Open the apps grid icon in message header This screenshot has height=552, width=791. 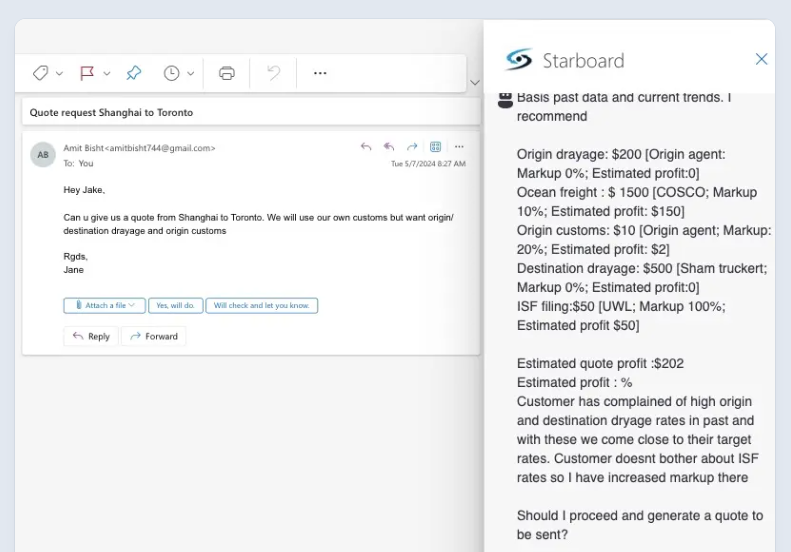(x=435, y=147)
